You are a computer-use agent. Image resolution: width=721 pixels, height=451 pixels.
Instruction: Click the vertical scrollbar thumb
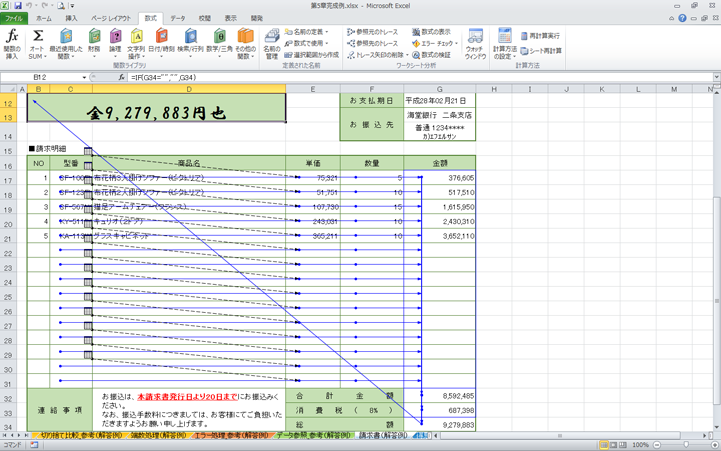coord(717,301)
